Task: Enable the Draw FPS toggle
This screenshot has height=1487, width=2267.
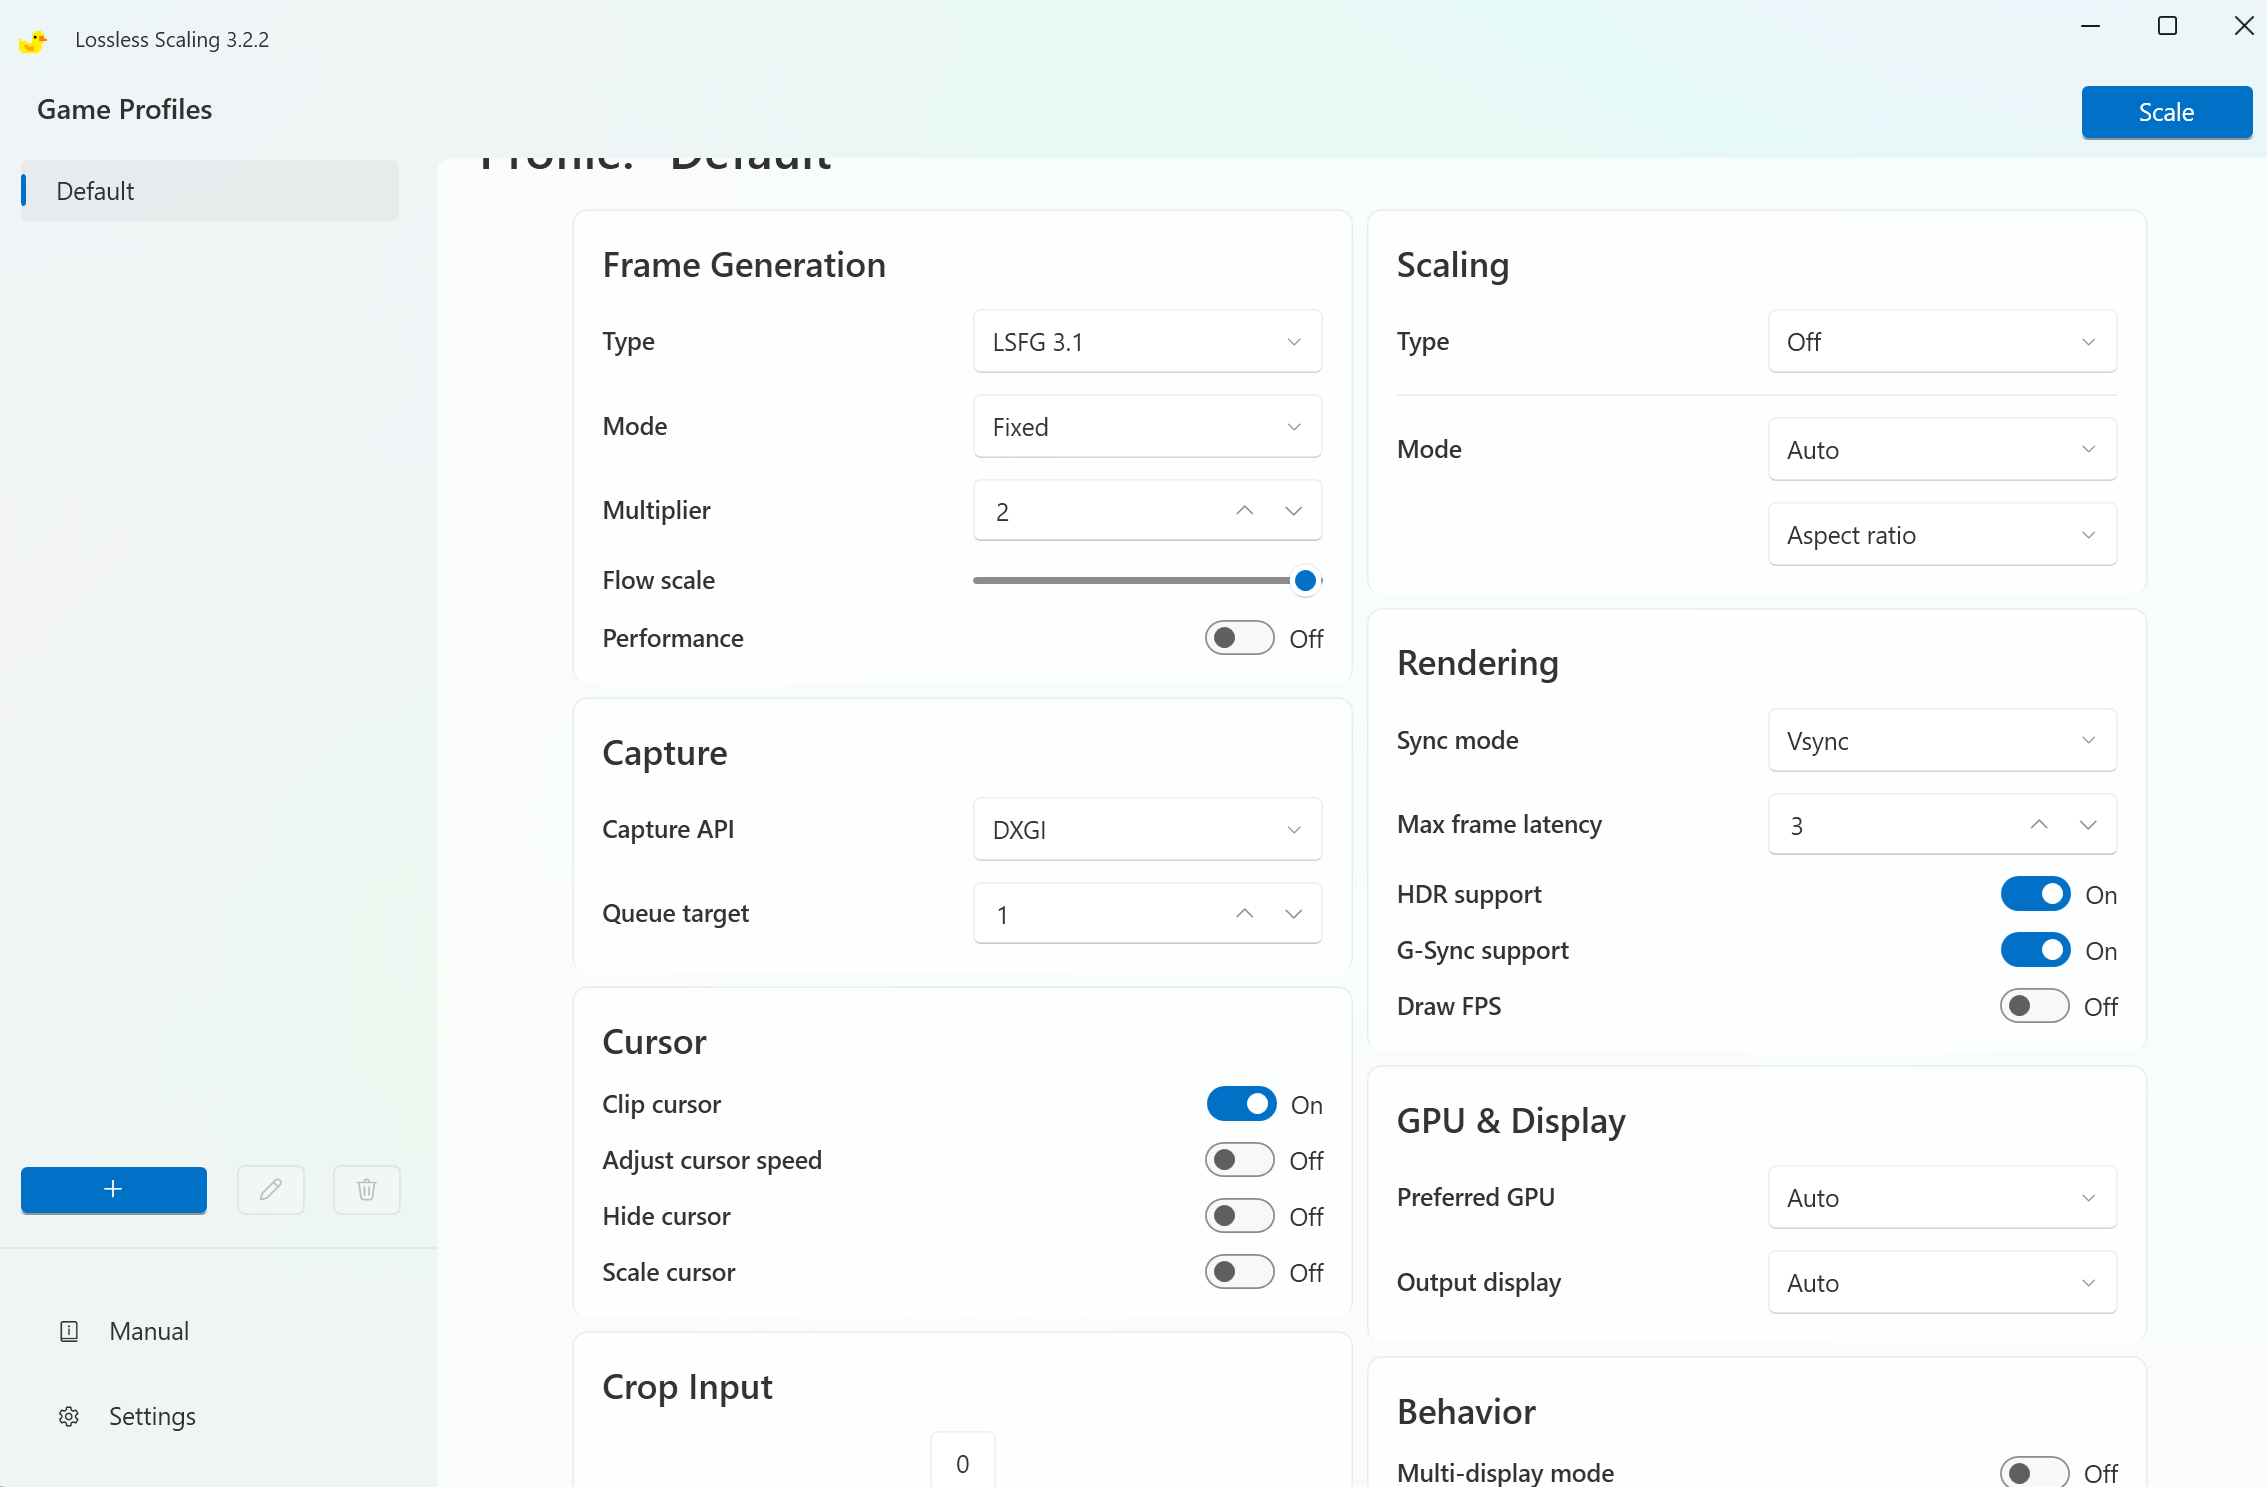Action: tap(2034, 1006)
